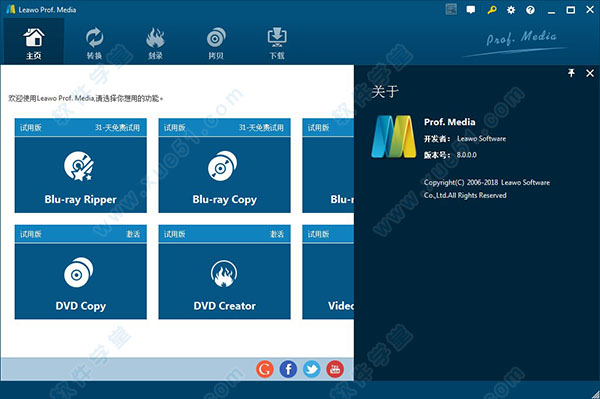Open the Twitter page icon
Screen dimensions: 600x399
point(311,369)
